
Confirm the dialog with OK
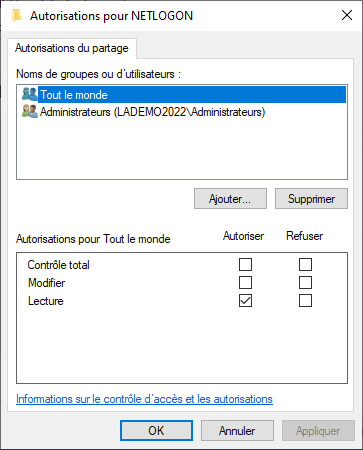point(156,431)
